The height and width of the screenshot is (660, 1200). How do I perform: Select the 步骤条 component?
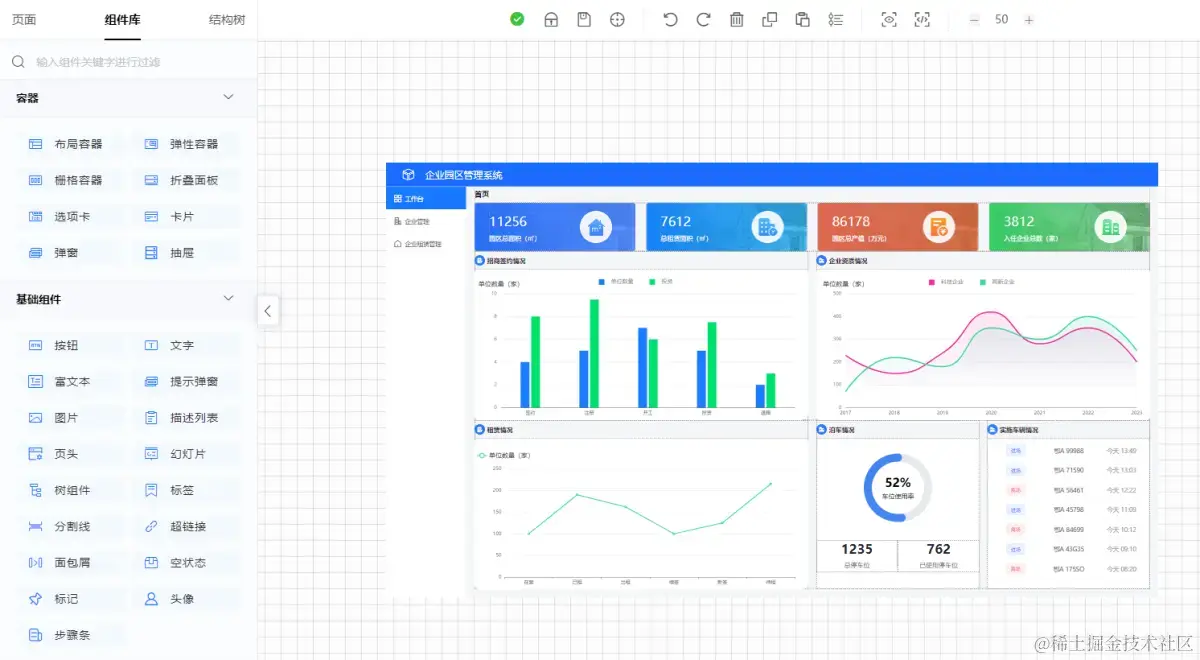(70, 634)
